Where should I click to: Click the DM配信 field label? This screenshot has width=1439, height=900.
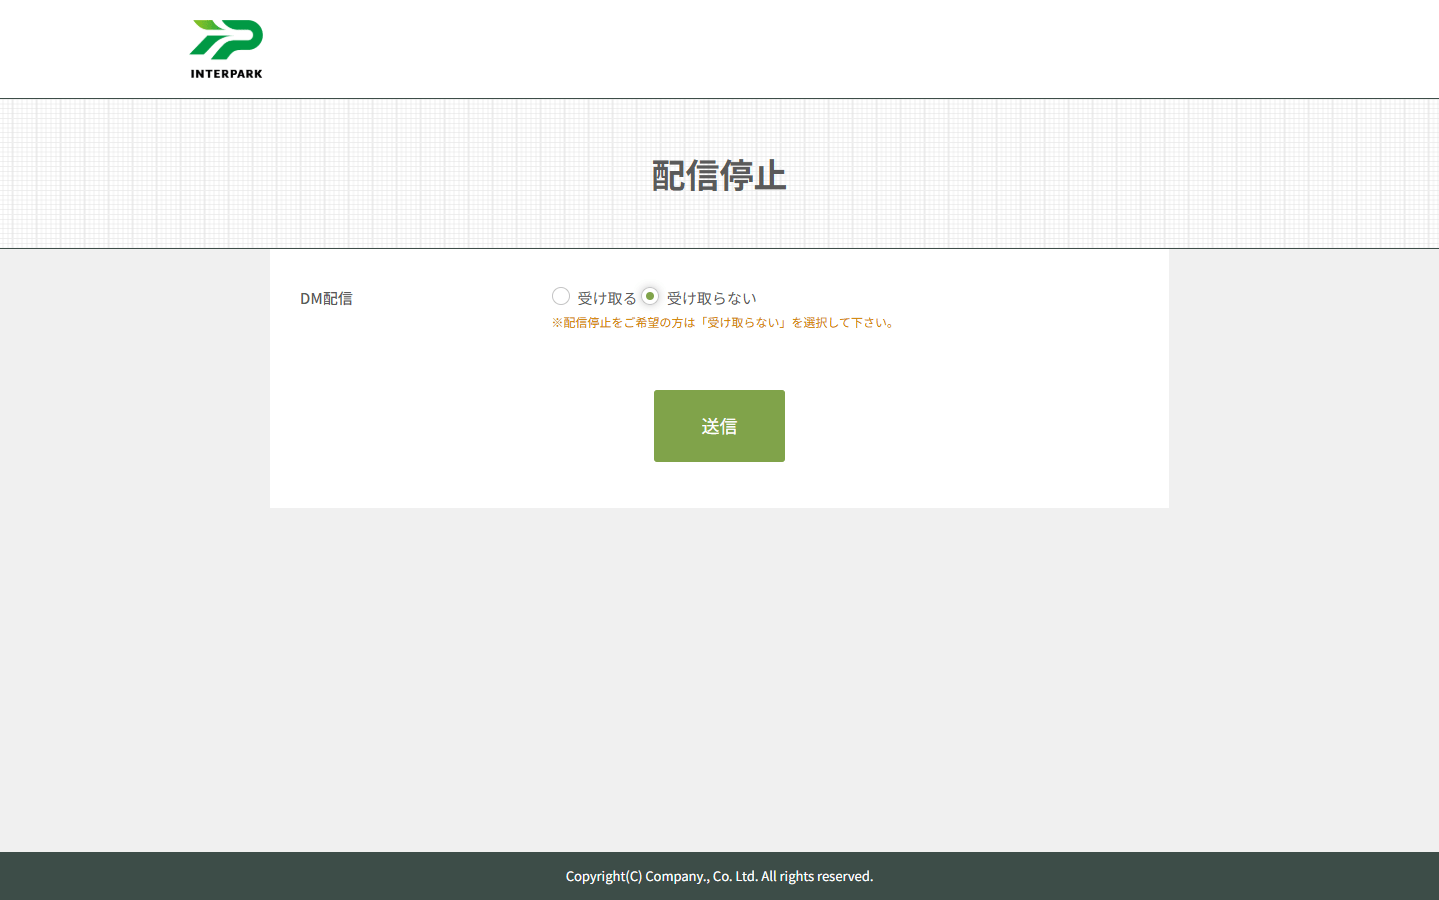click(x=326, y=298)
